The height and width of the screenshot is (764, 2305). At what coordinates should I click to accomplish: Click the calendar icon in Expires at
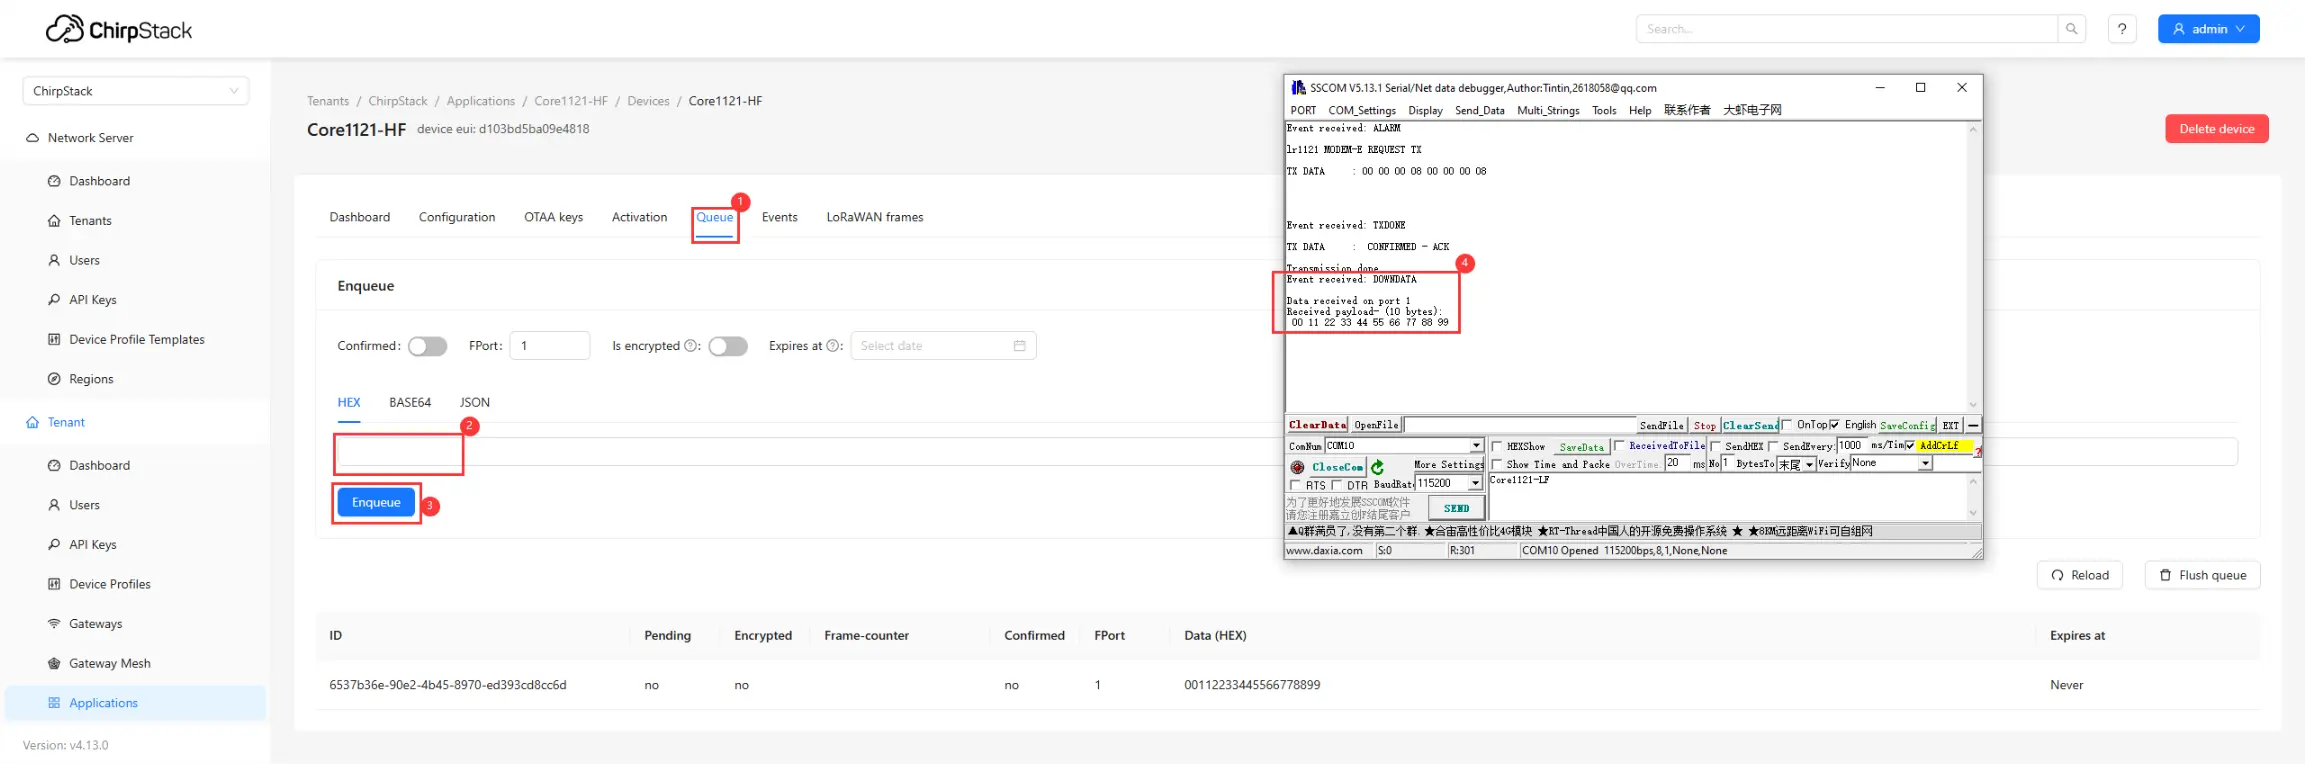(x=1019, y=346)
